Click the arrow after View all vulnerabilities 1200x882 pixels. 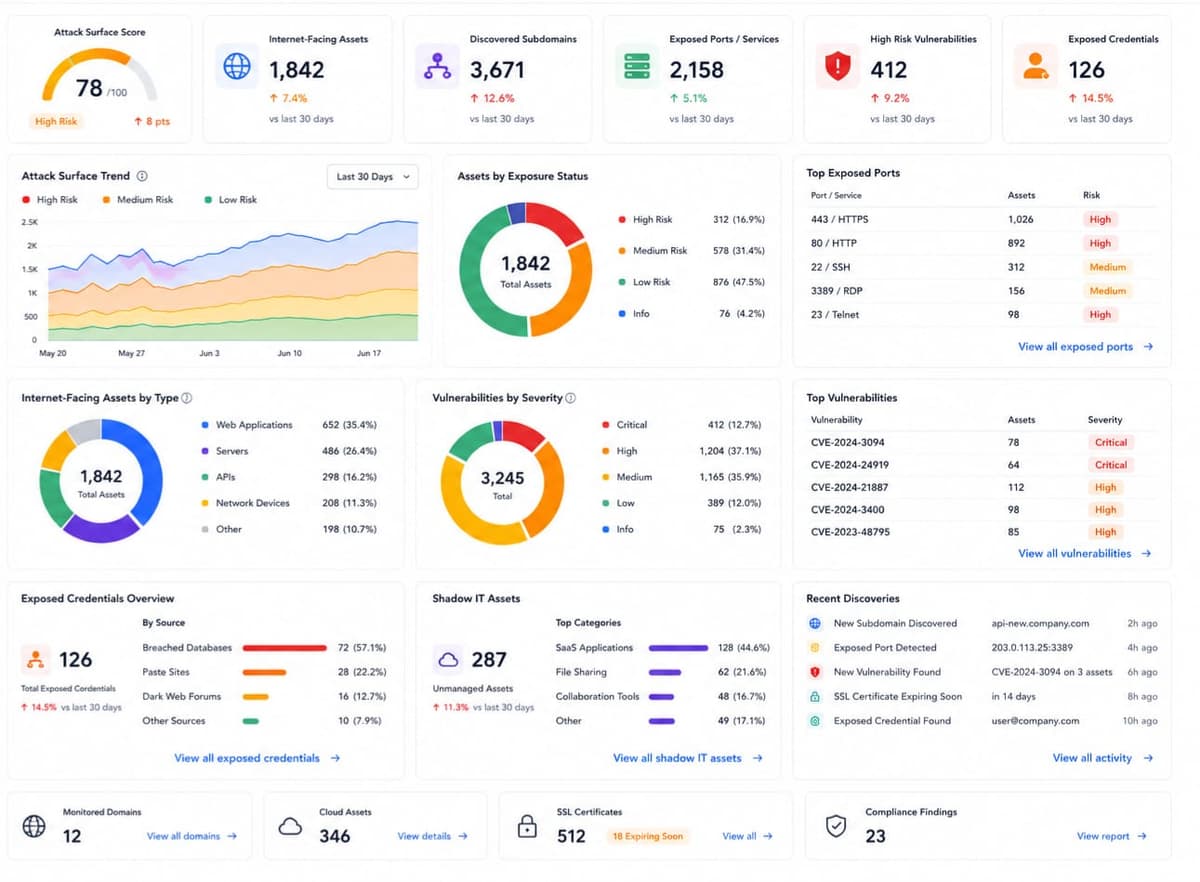coord(1146,553)
